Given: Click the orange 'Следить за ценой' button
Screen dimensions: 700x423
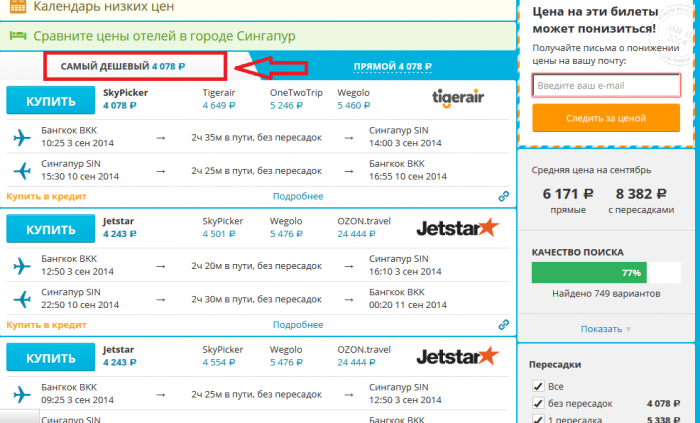Looking at the screenshot, I should (606, 117).
